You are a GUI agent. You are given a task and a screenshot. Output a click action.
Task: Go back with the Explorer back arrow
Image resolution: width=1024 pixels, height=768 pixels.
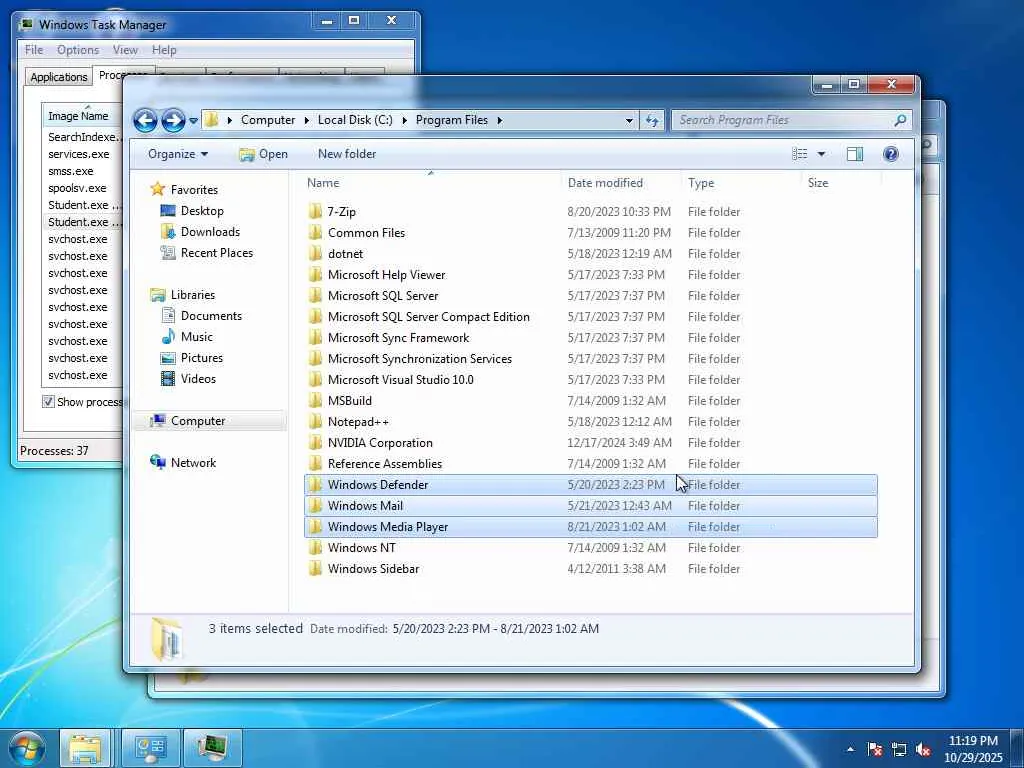pos(145,120)
